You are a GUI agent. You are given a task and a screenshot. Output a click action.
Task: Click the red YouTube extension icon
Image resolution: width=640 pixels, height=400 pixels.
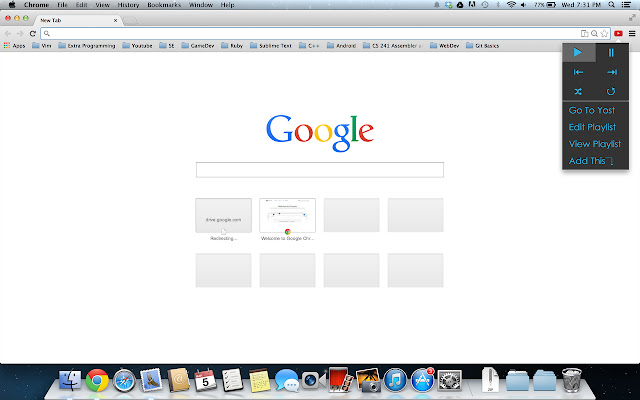point(618,33)
